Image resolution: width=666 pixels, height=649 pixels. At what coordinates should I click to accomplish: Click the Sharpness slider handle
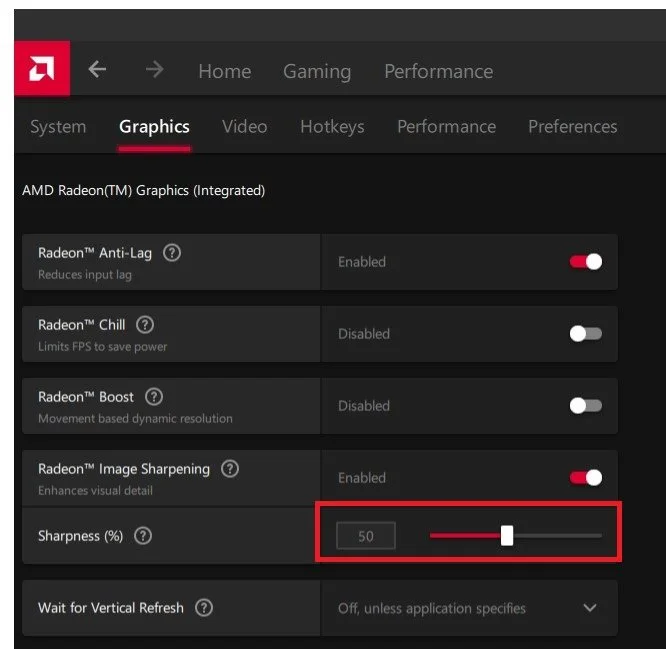point(507,536)
